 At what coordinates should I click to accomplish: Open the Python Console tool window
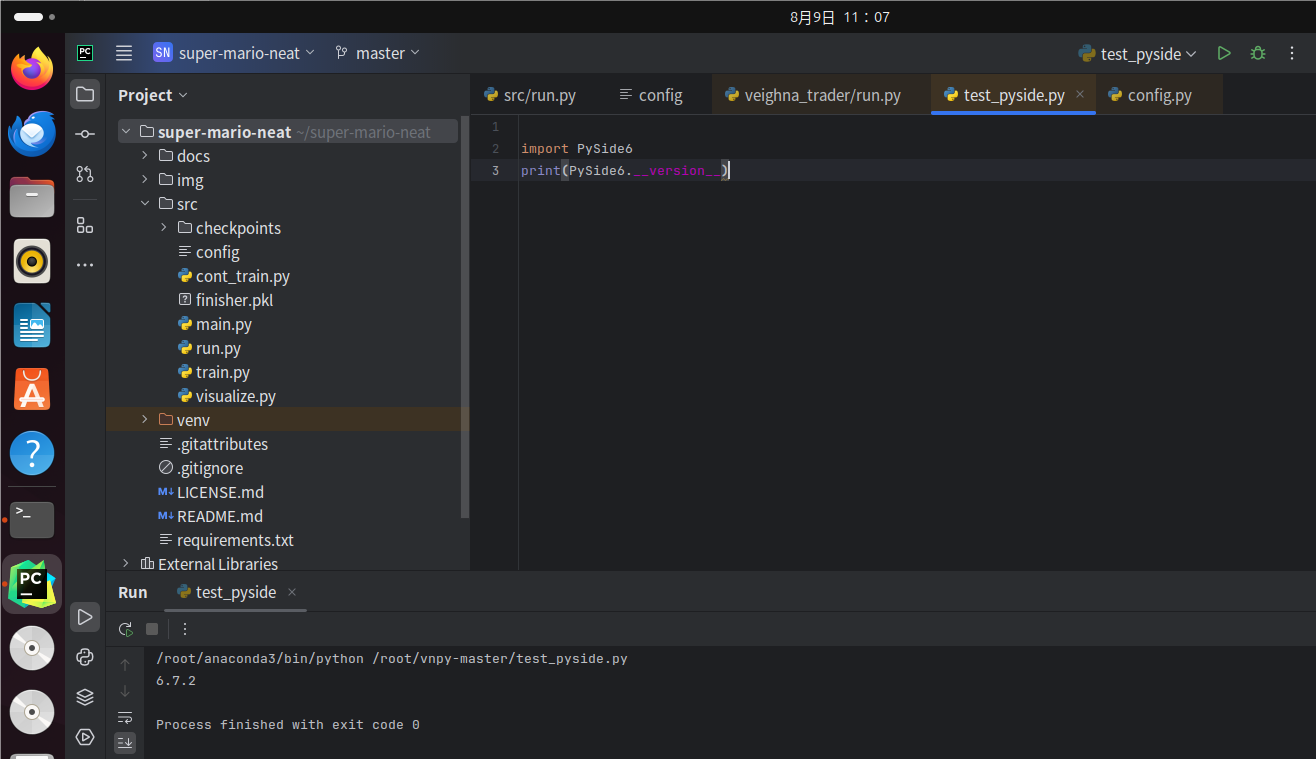(85, 657)
